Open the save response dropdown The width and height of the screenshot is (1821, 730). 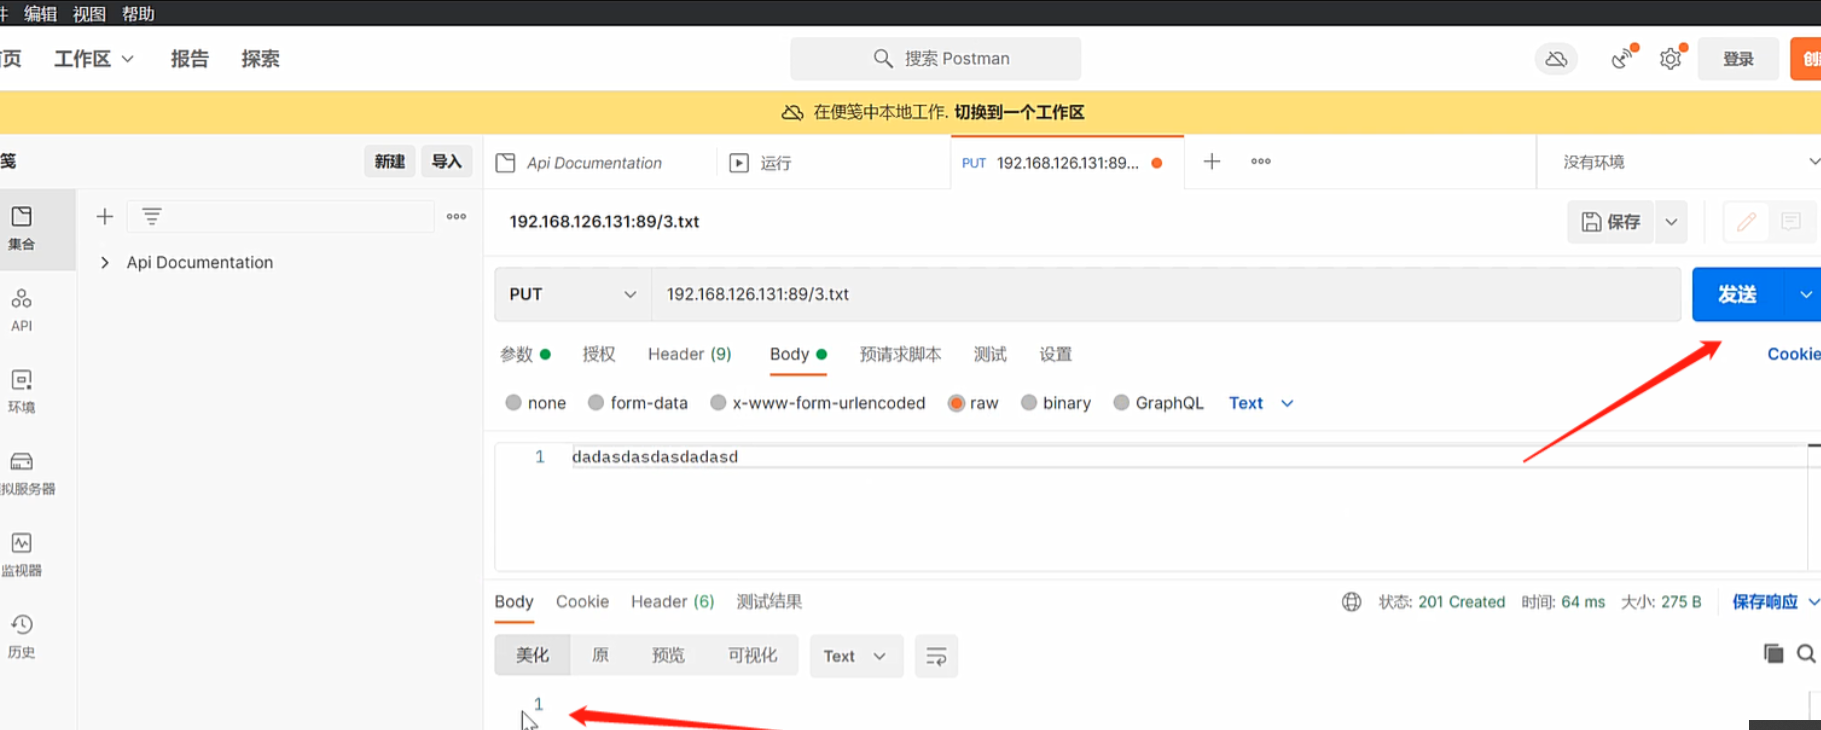pos(1775,601)
